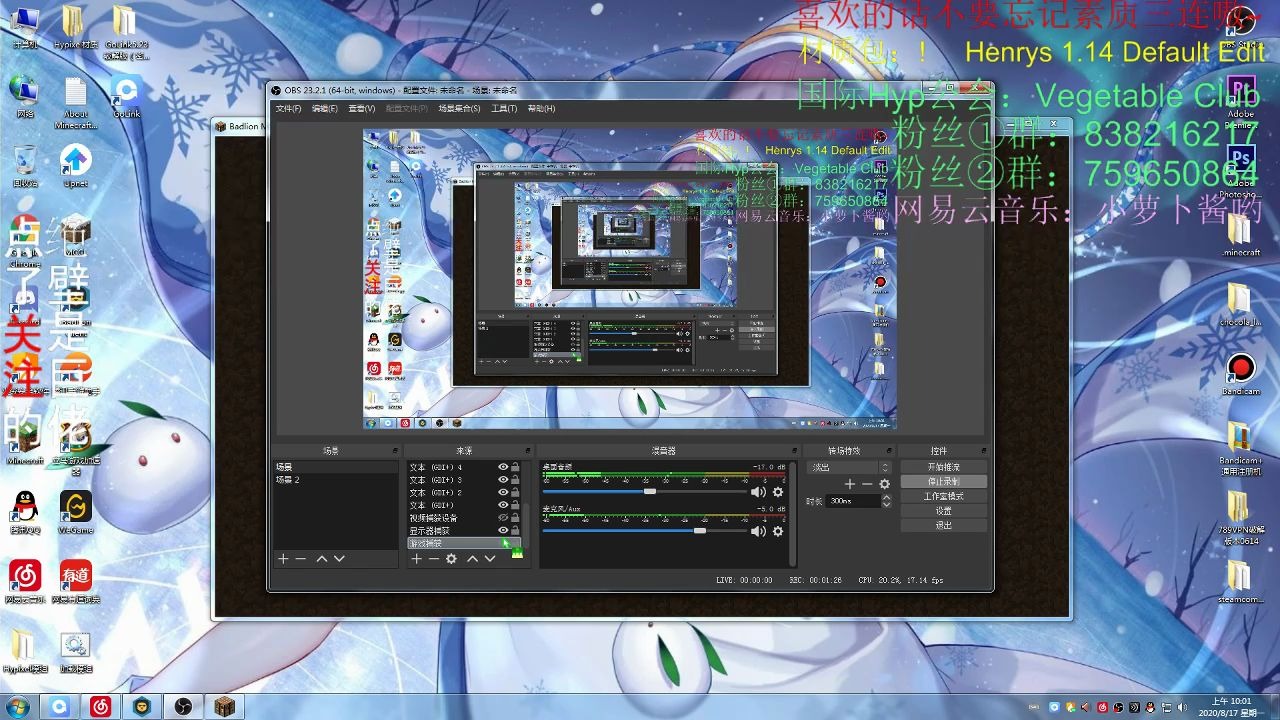The width and height of the screenshot is (1280, 720).
Task: Open the 场景集合(S) menu
Action: [x=459, y=108]
